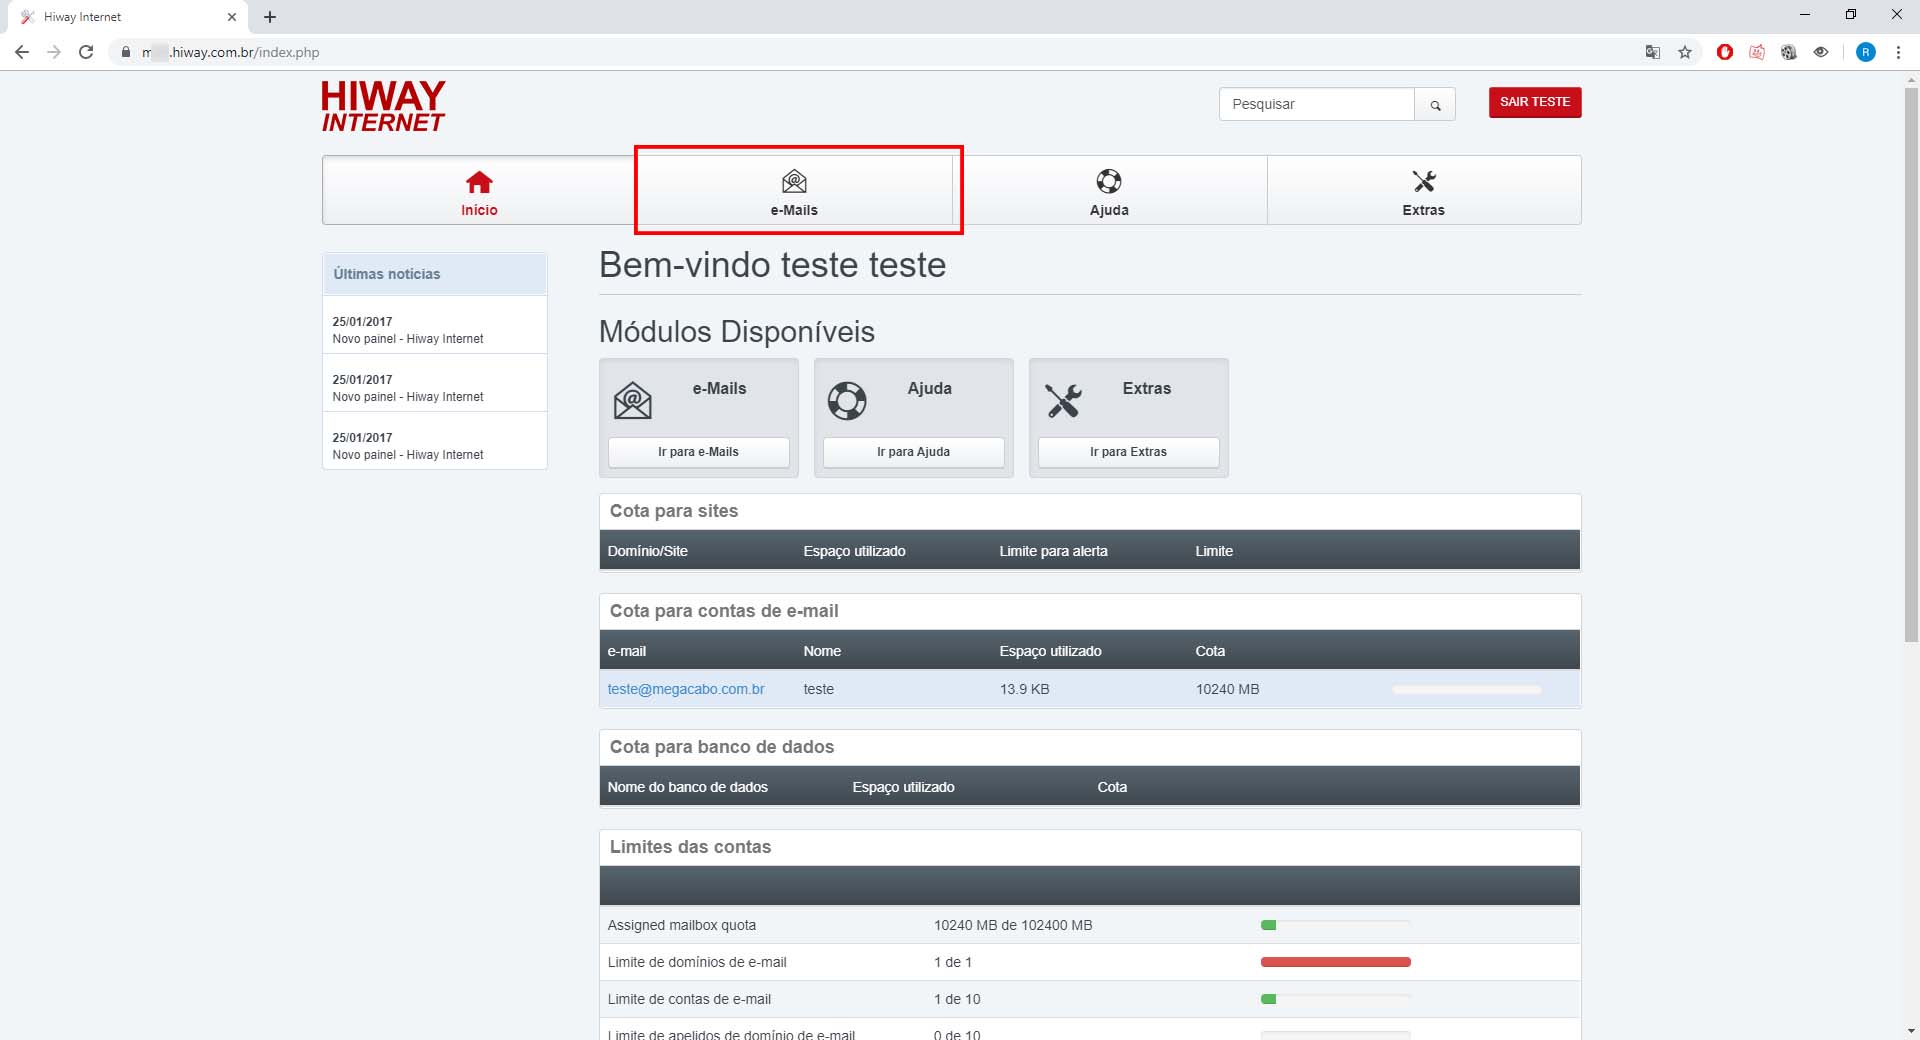Click the Nome do banco de dados header
The width and height of the screenshot is (1920, 1040).
pyautogui.click(x=688, y=787)
